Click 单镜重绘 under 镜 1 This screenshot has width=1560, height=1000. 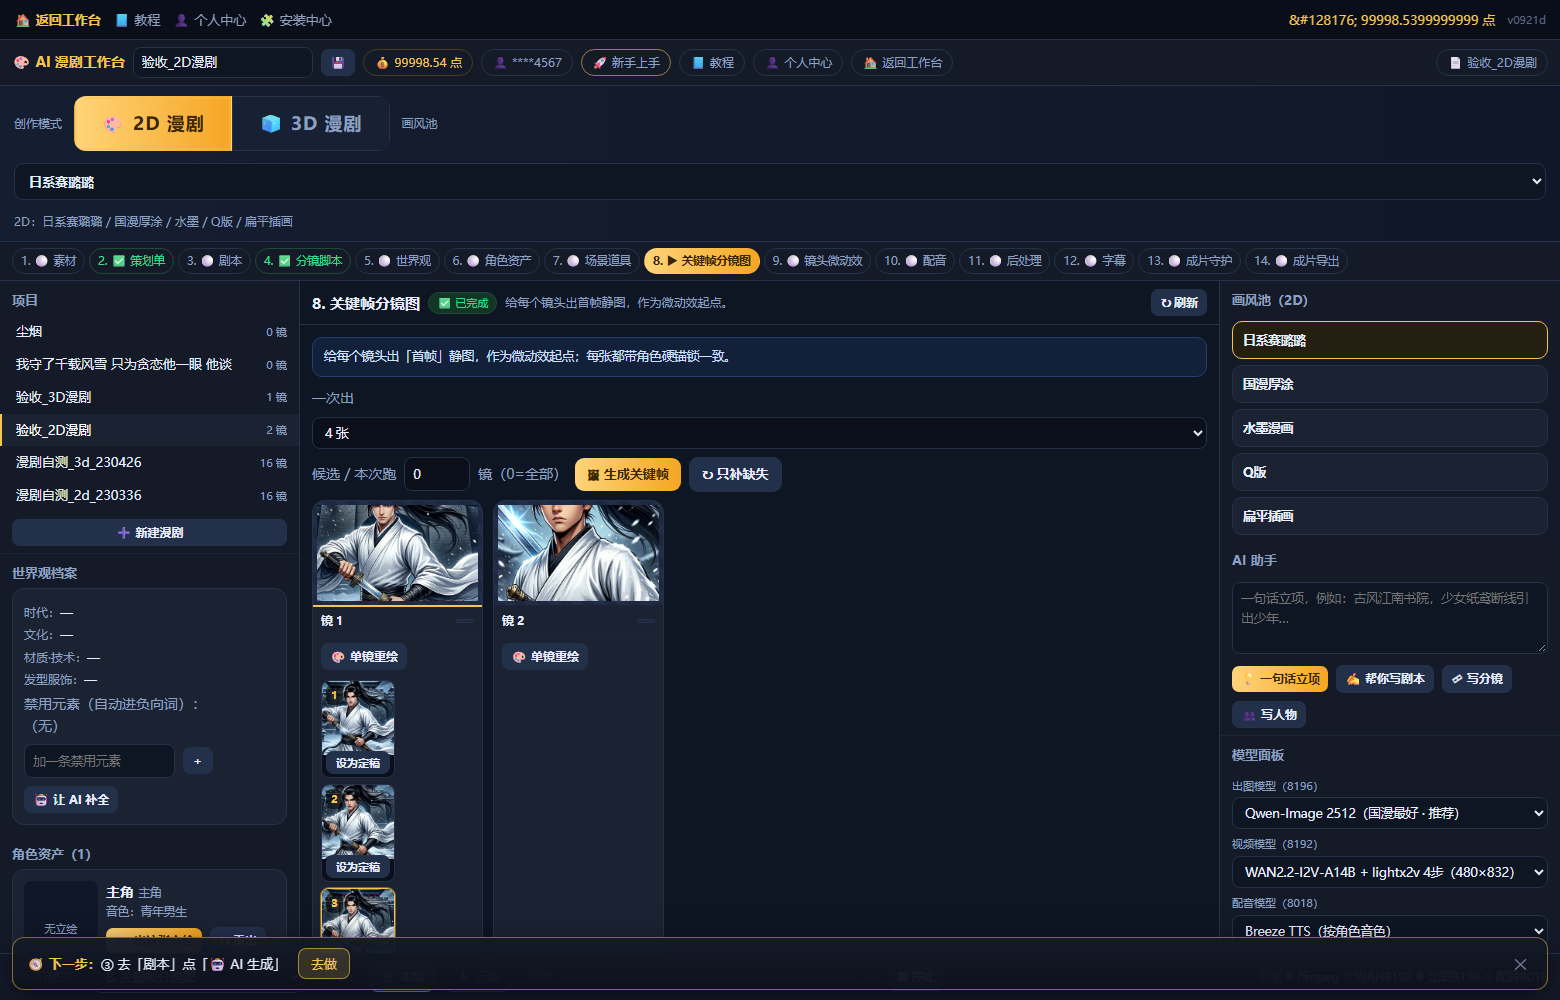pyautogui.click(x=364, y=657)
